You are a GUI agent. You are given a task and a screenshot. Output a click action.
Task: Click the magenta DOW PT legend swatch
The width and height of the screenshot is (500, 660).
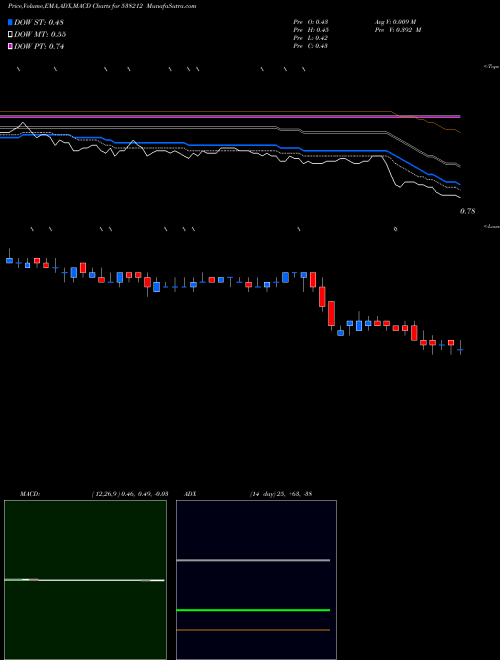click(11, 46)
